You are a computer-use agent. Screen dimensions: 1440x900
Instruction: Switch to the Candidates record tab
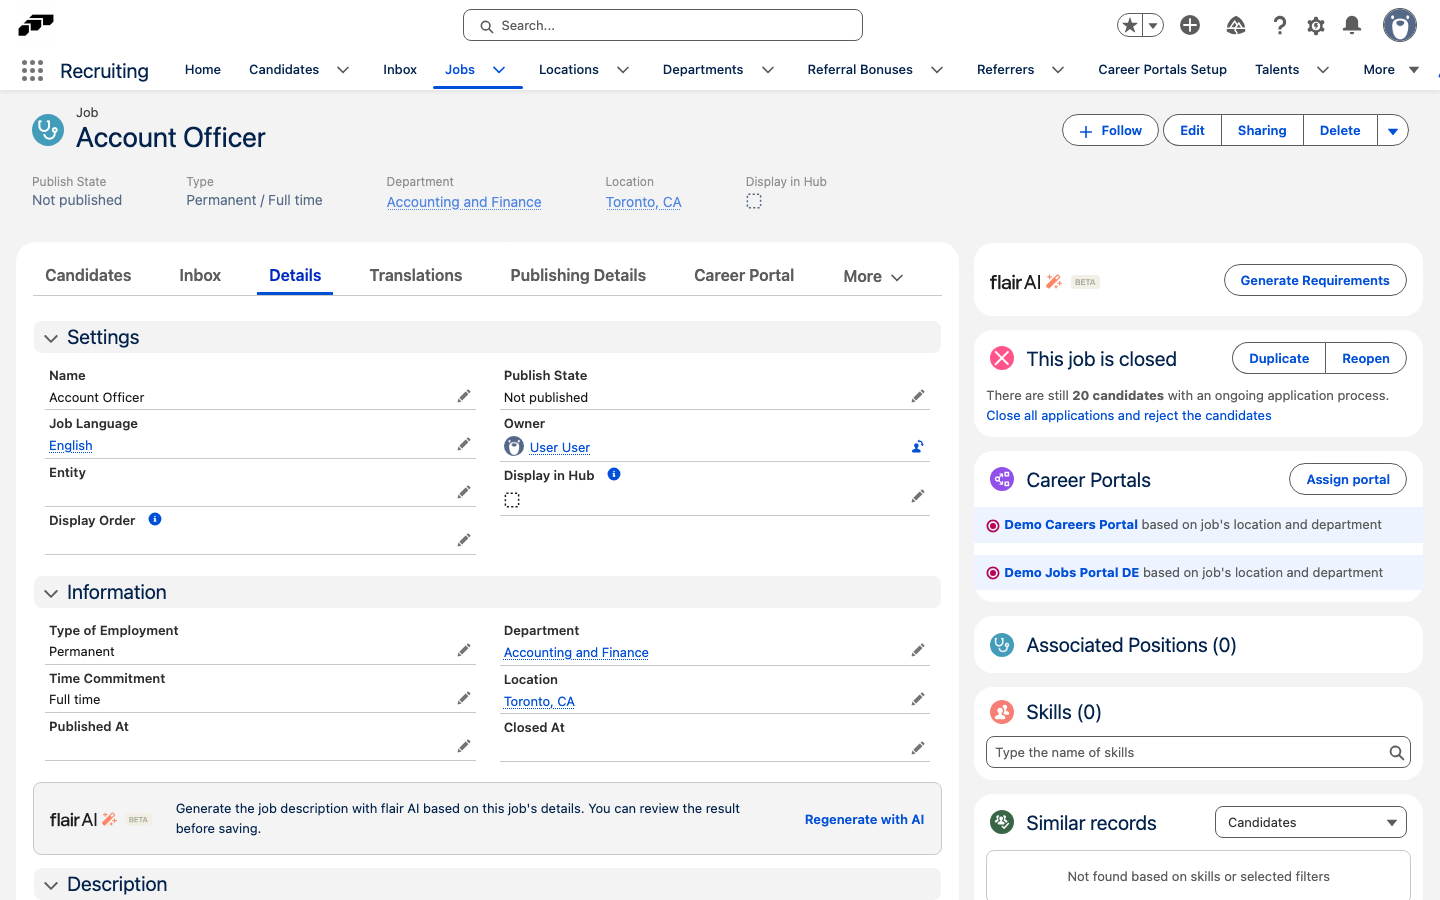[x=88, y=276]
